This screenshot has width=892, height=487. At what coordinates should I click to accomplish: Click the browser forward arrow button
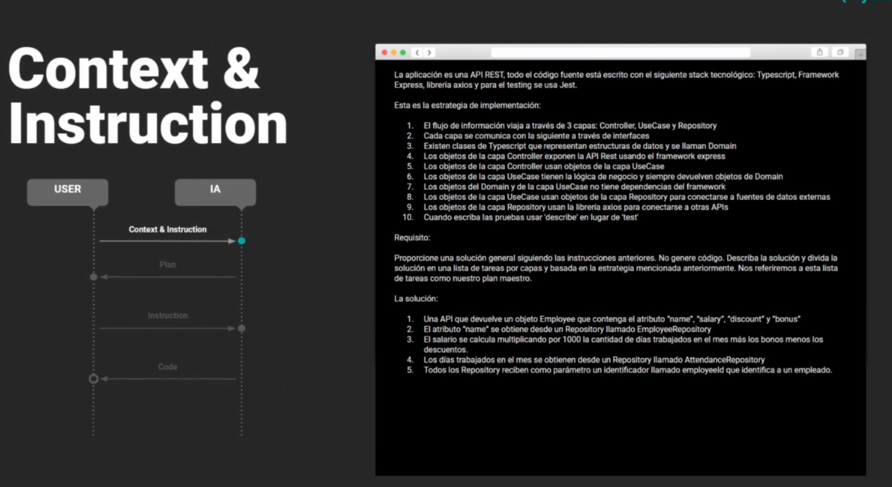point(429,52)
